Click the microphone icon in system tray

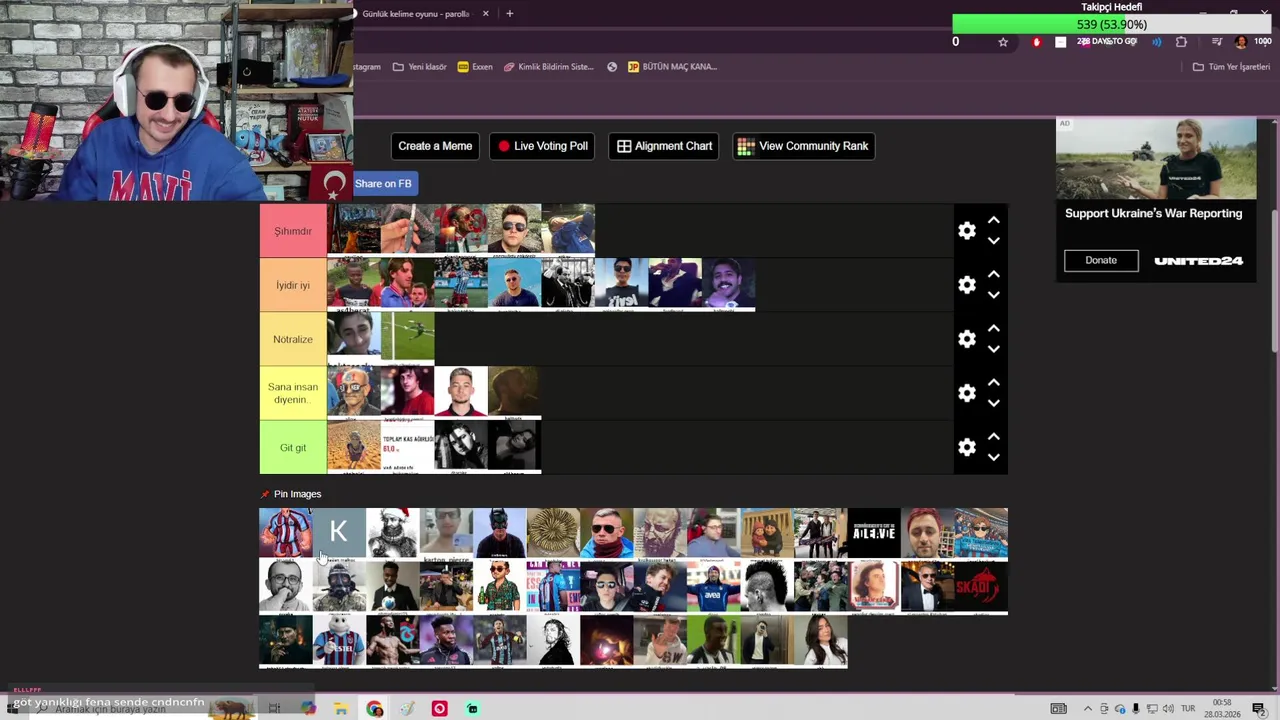click(1135, 709)
